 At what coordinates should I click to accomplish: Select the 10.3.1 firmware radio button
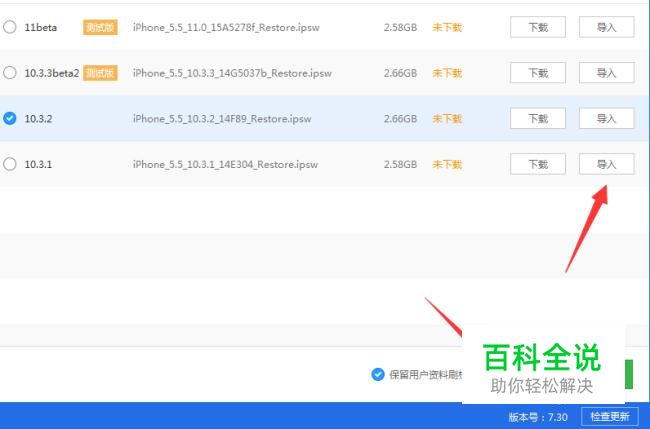[10, 164]
